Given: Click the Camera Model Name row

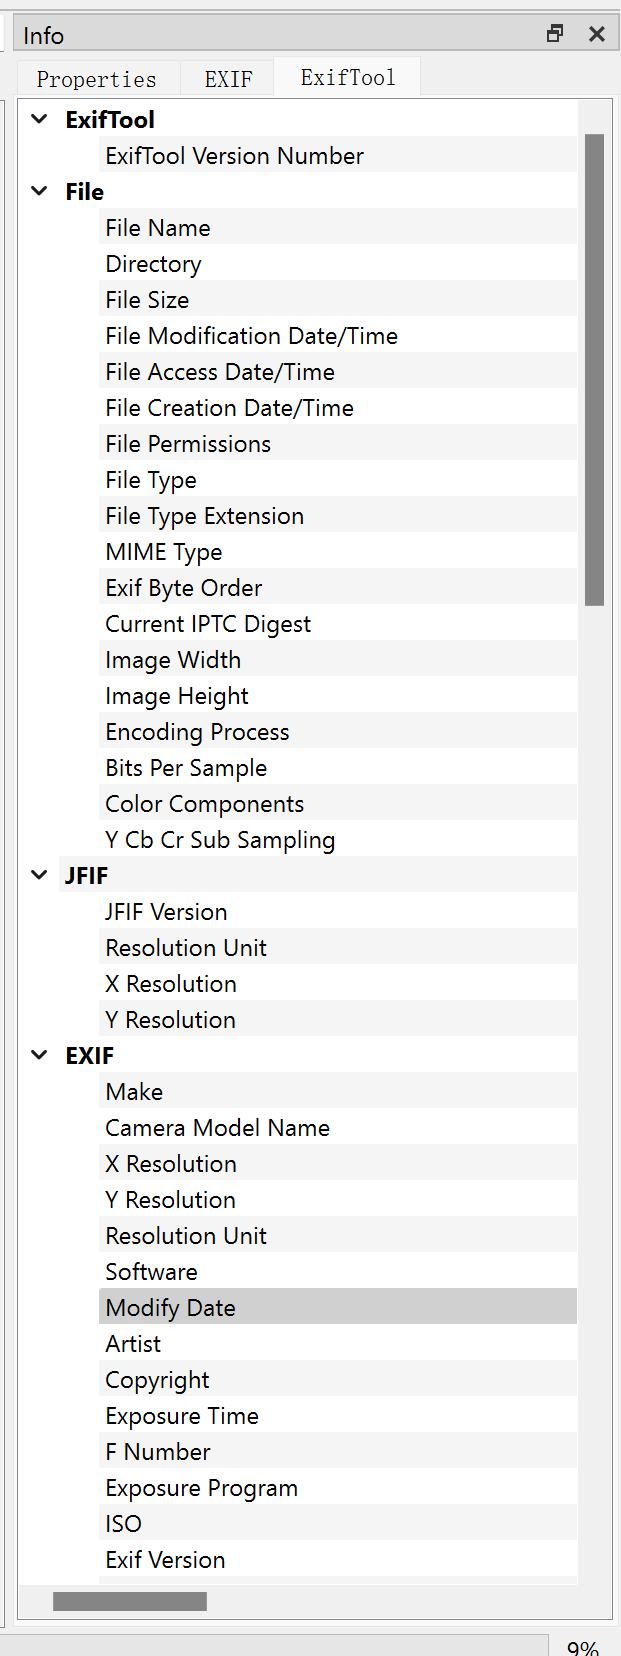Looking at the screenshot, I should (x=217, y=1128).
